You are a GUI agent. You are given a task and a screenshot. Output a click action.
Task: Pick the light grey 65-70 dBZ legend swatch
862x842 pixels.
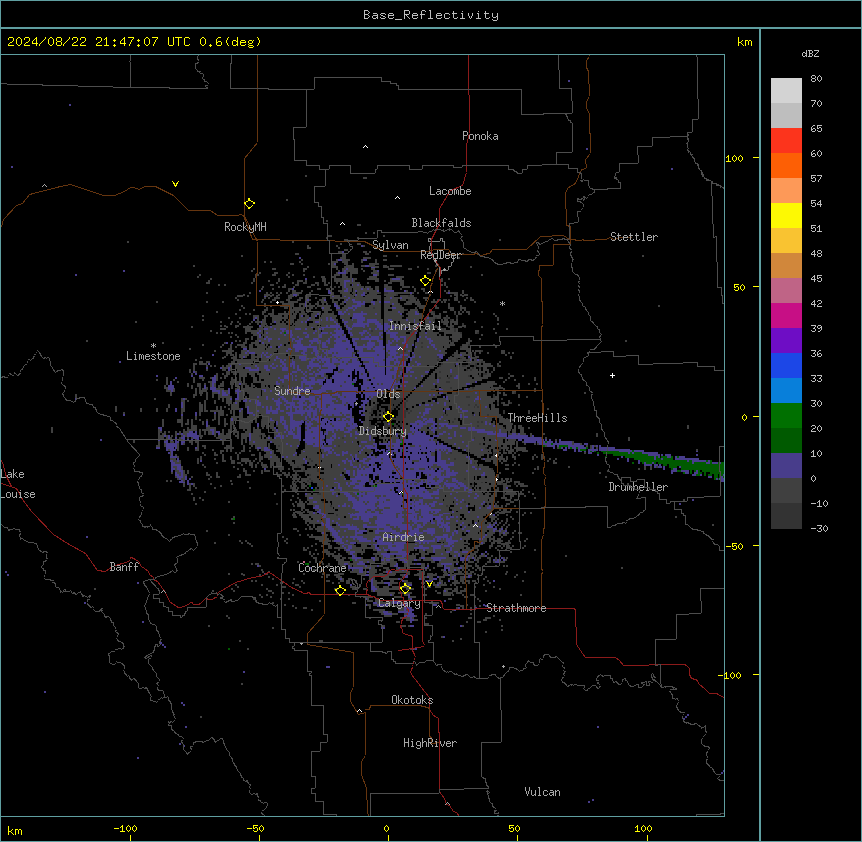click(786, 115)
